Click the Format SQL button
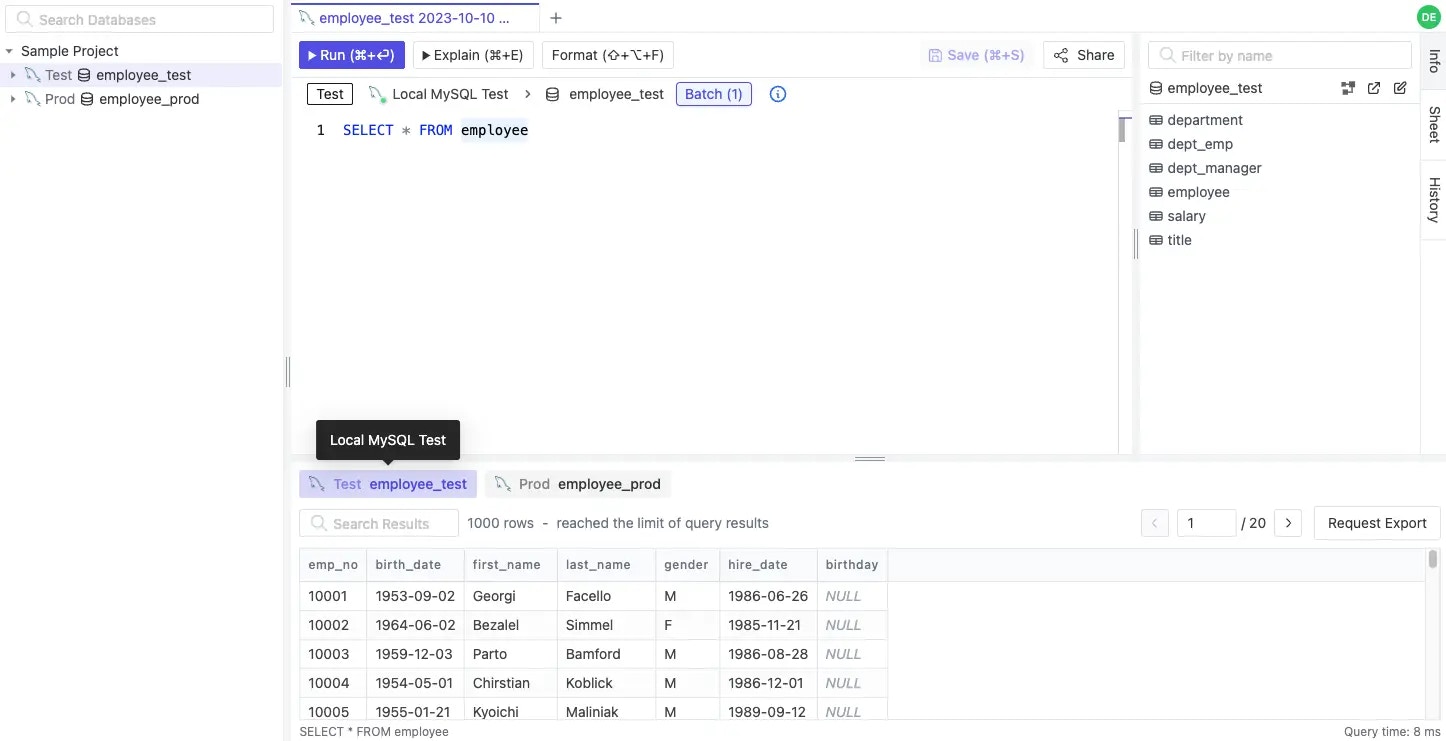The width and height of the screenshot is (1446, 741). [x=608, y=55]
